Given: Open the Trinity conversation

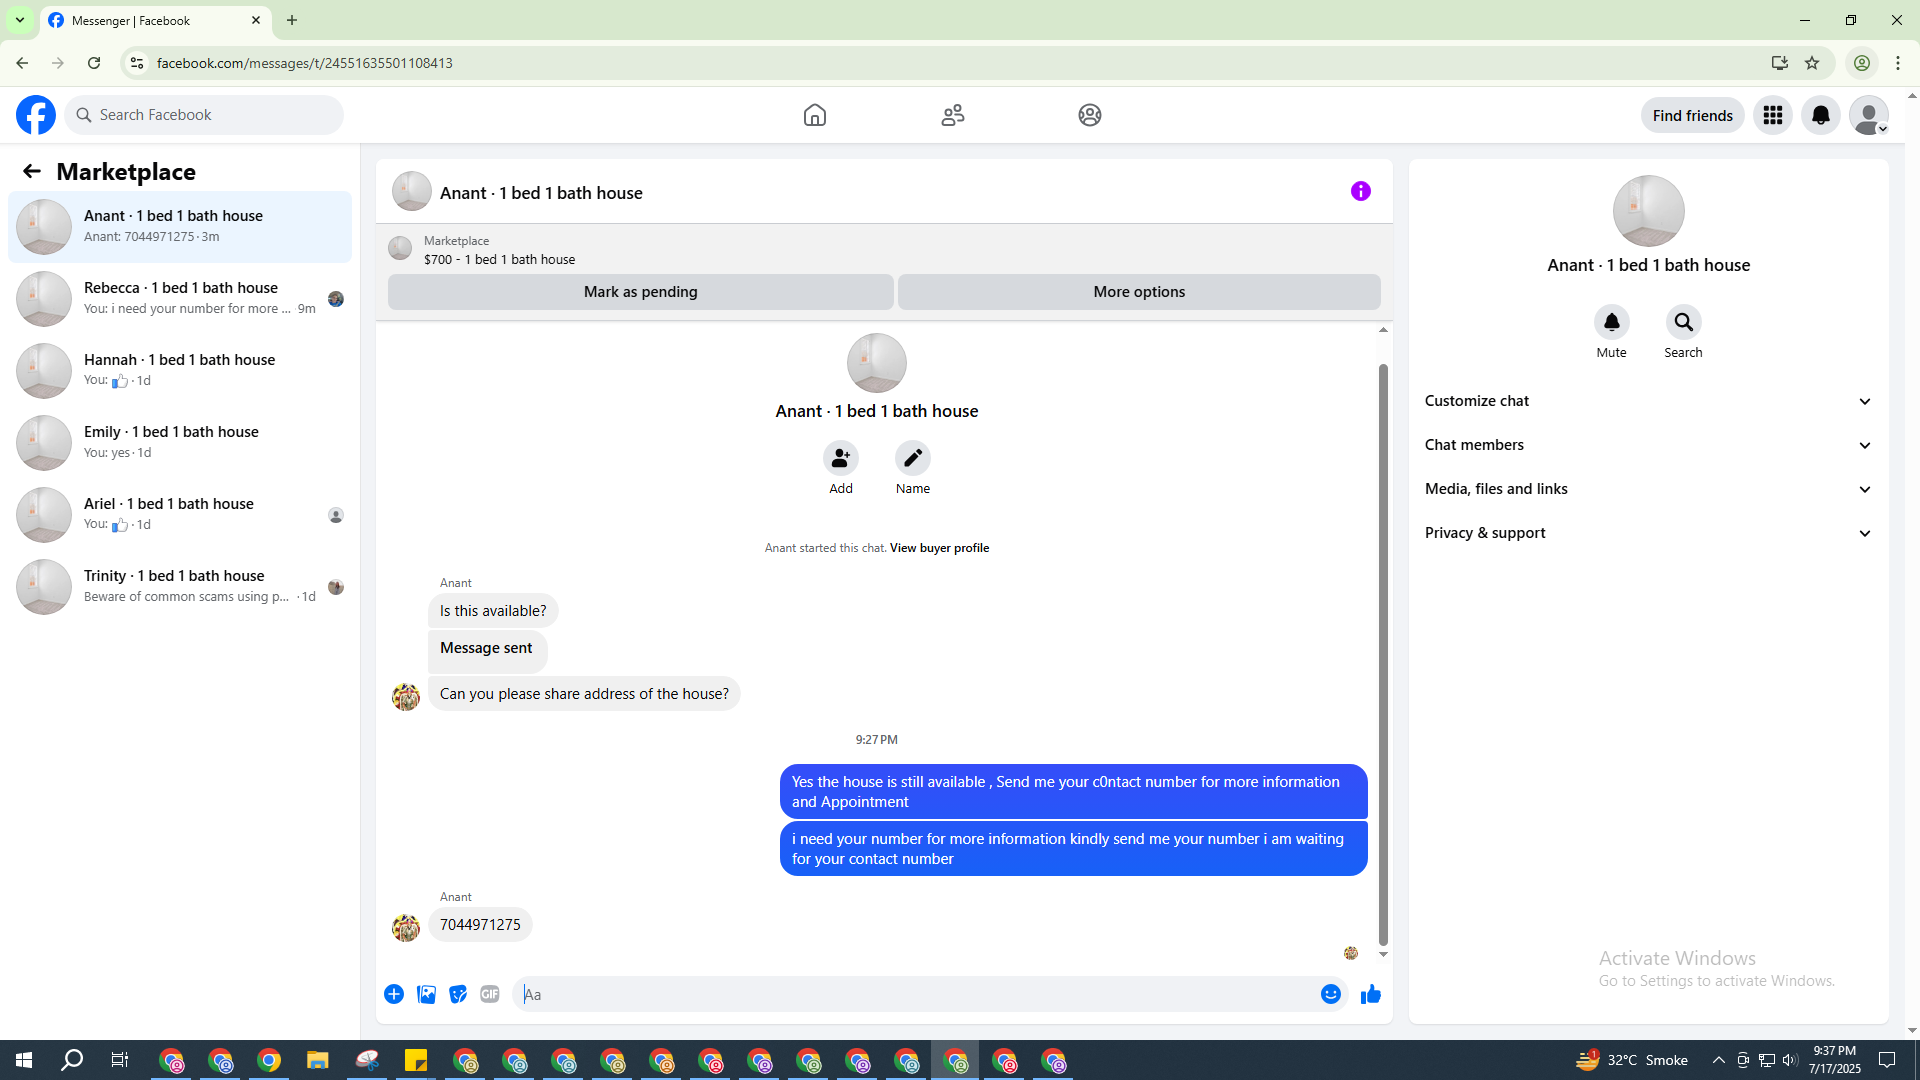Looking at the screenshot, I should (180, 587).
